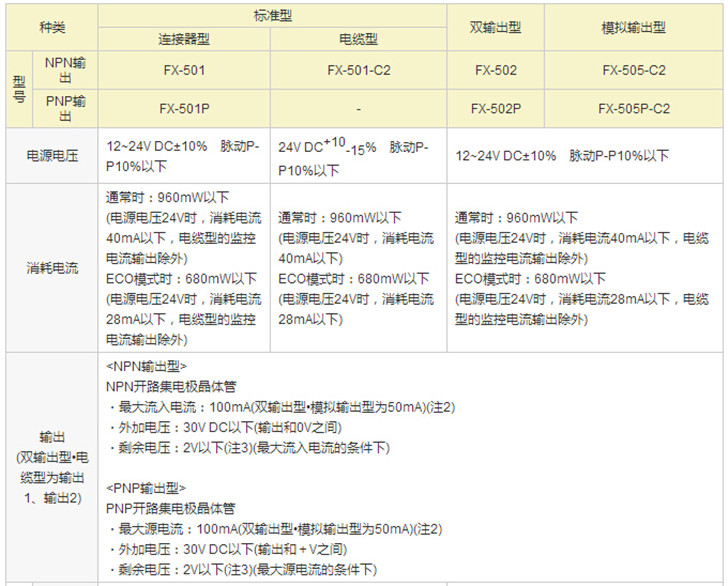Click the 最大源电流：100mA line
This screenshot has height=586, width=728.
point(276,529)
